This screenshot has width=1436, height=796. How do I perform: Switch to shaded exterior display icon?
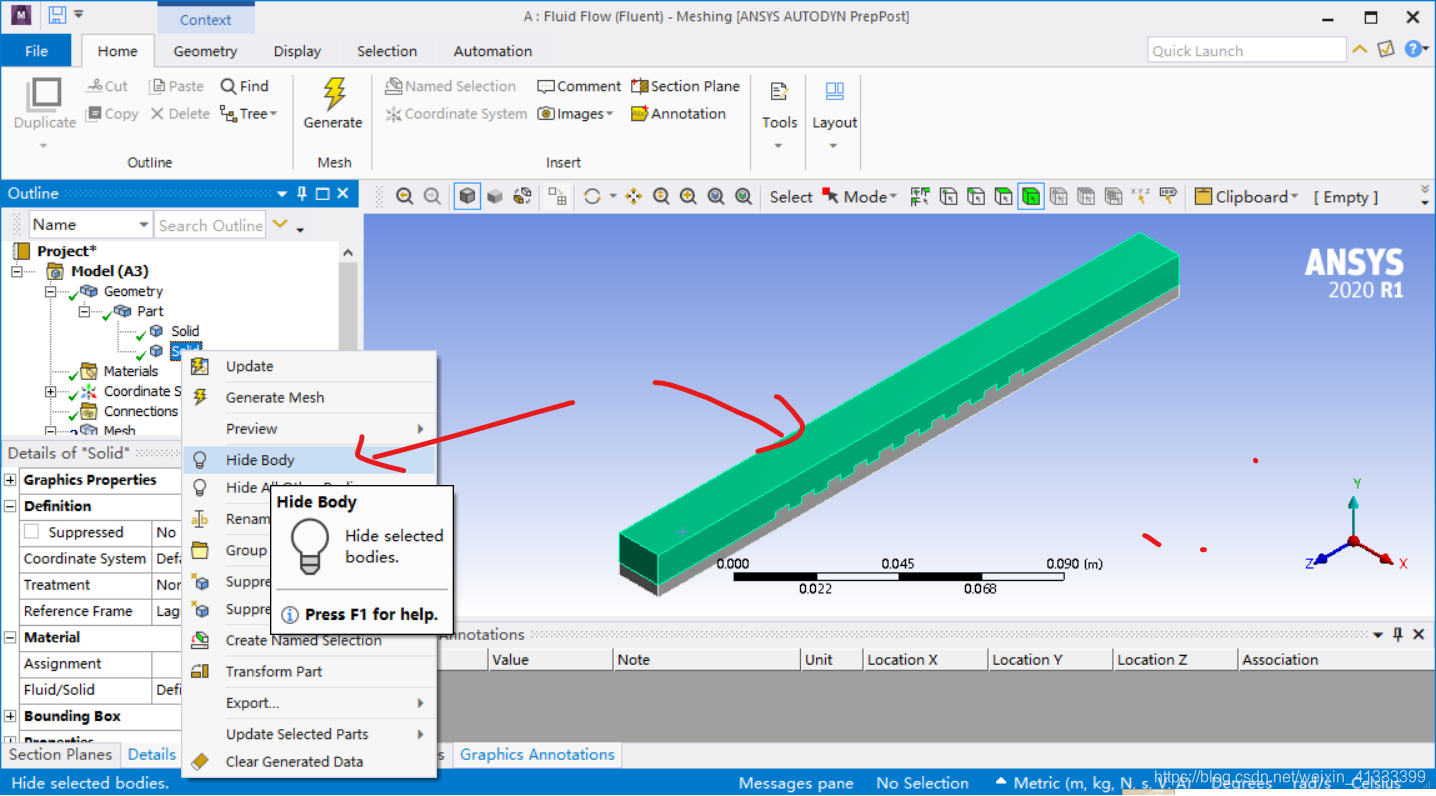(x=495, y=197)
